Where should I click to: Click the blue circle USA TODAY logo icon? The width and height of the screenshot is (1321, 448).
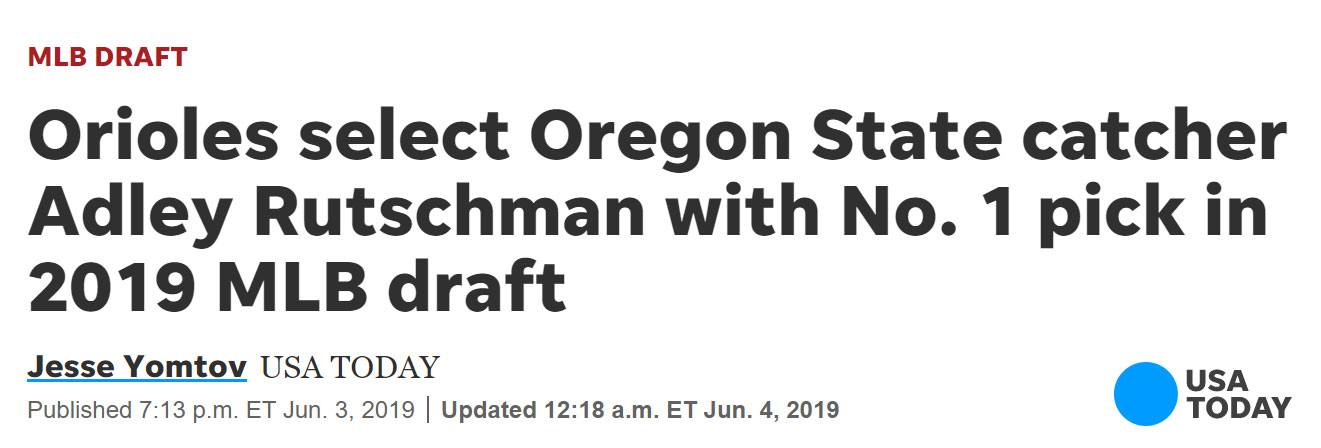click(1146, 394)
